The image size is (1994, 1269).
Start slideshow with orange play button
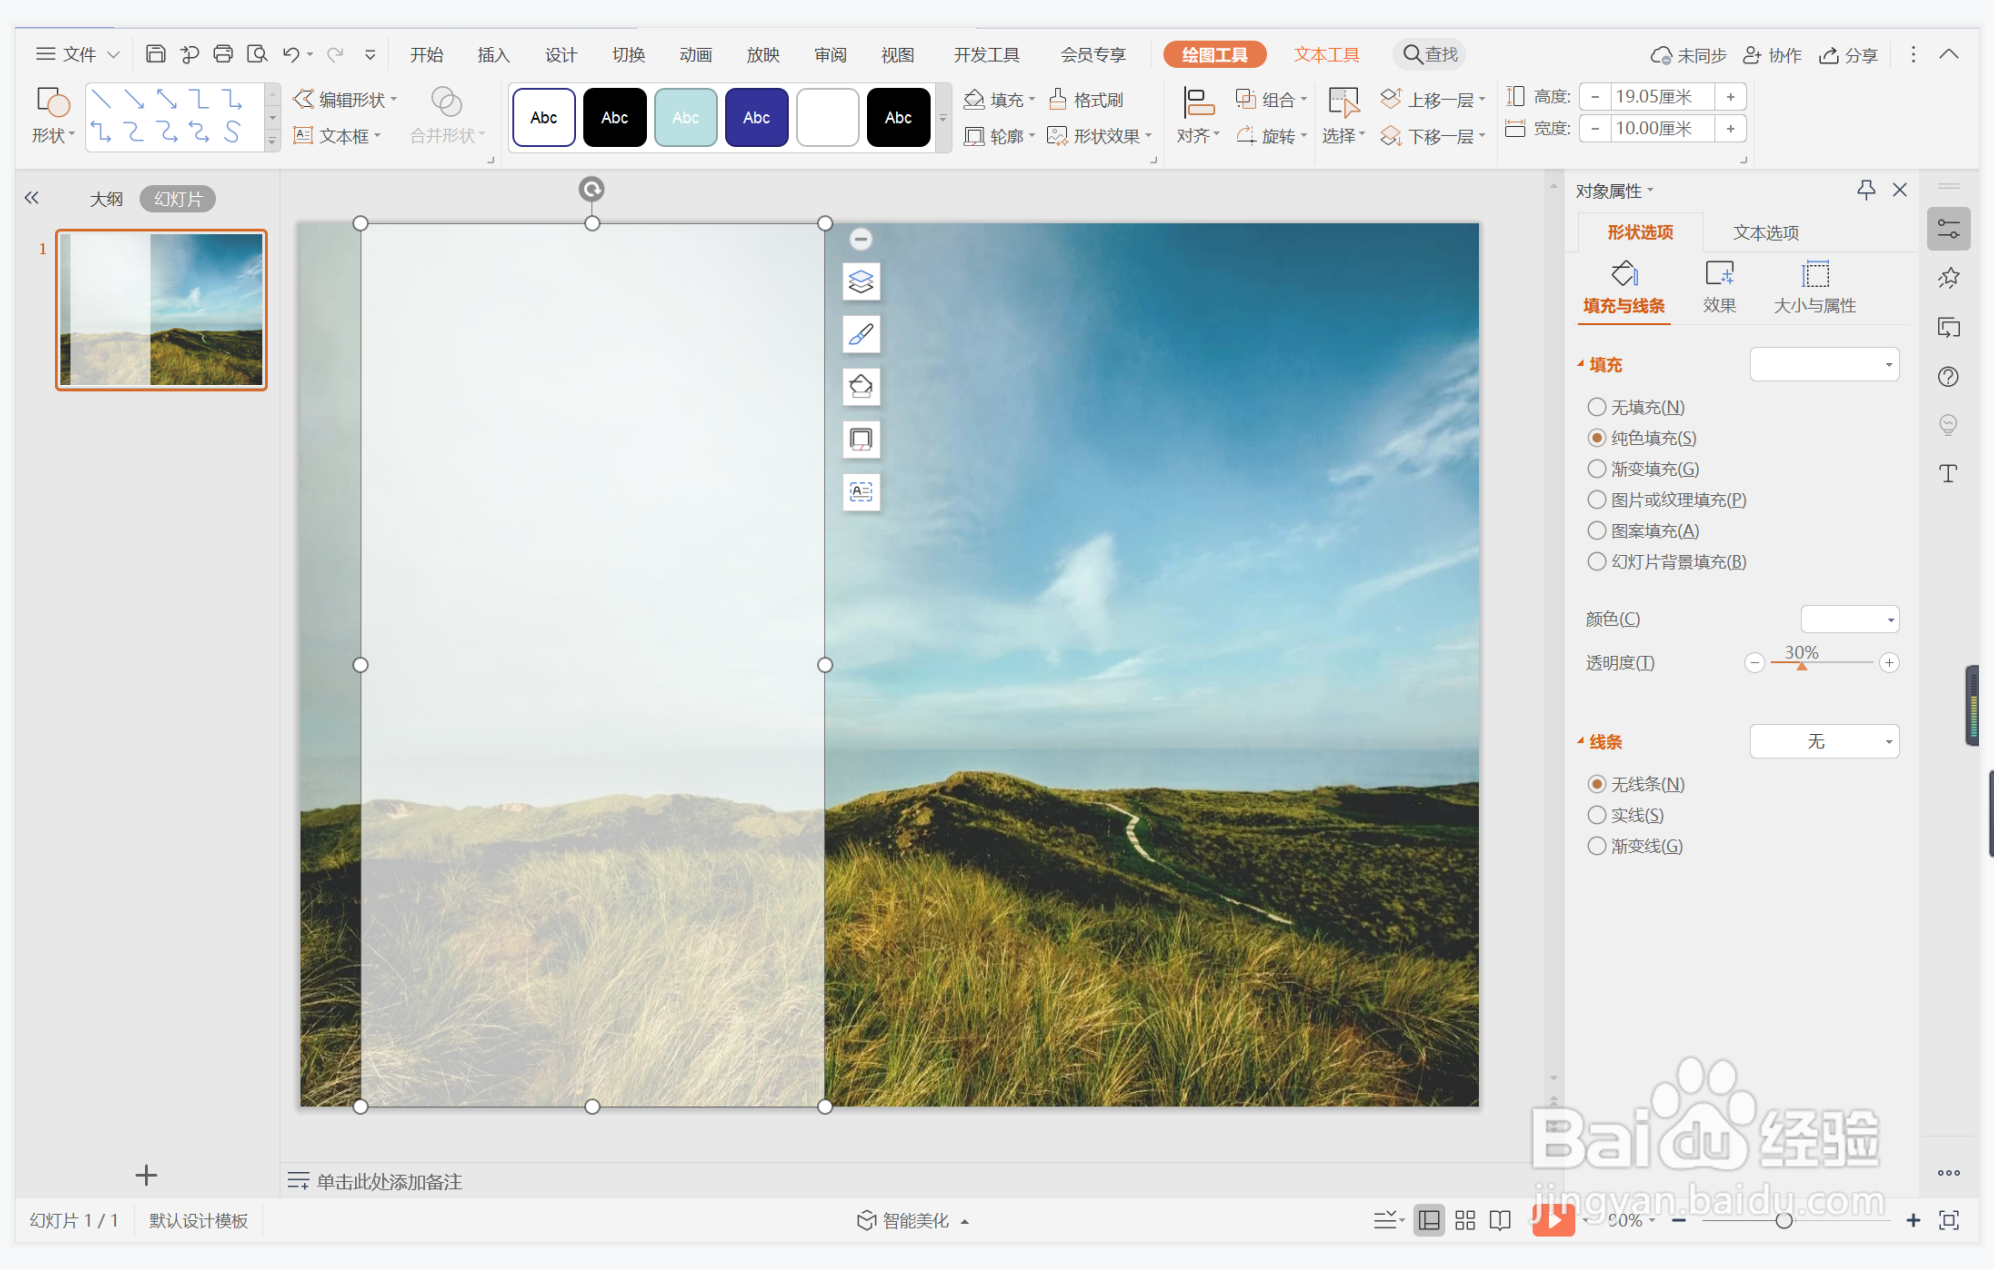(x=1553, y=1220)
